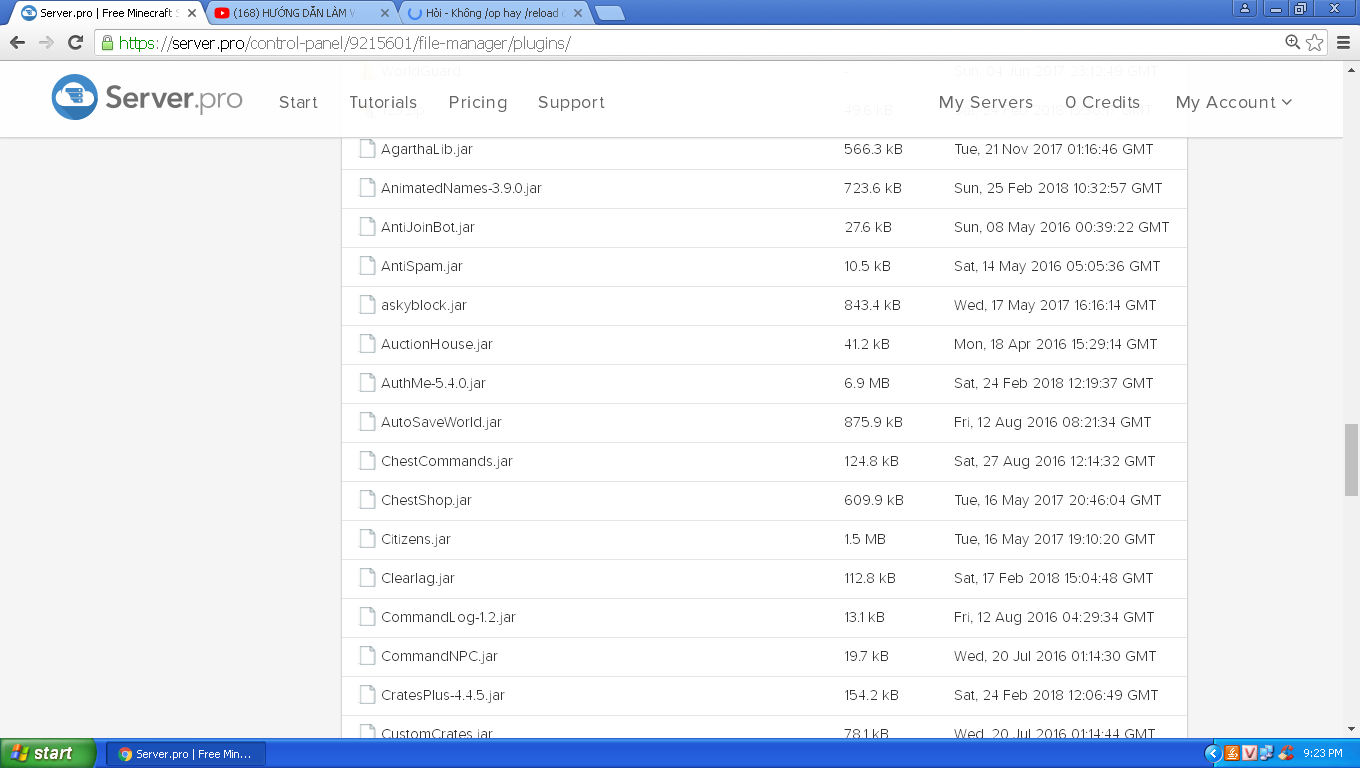Viewport: 1360px width, 768px height.
Task: Click the 9:23 PM taskbar clock
Action: [x=1323, y=753]
